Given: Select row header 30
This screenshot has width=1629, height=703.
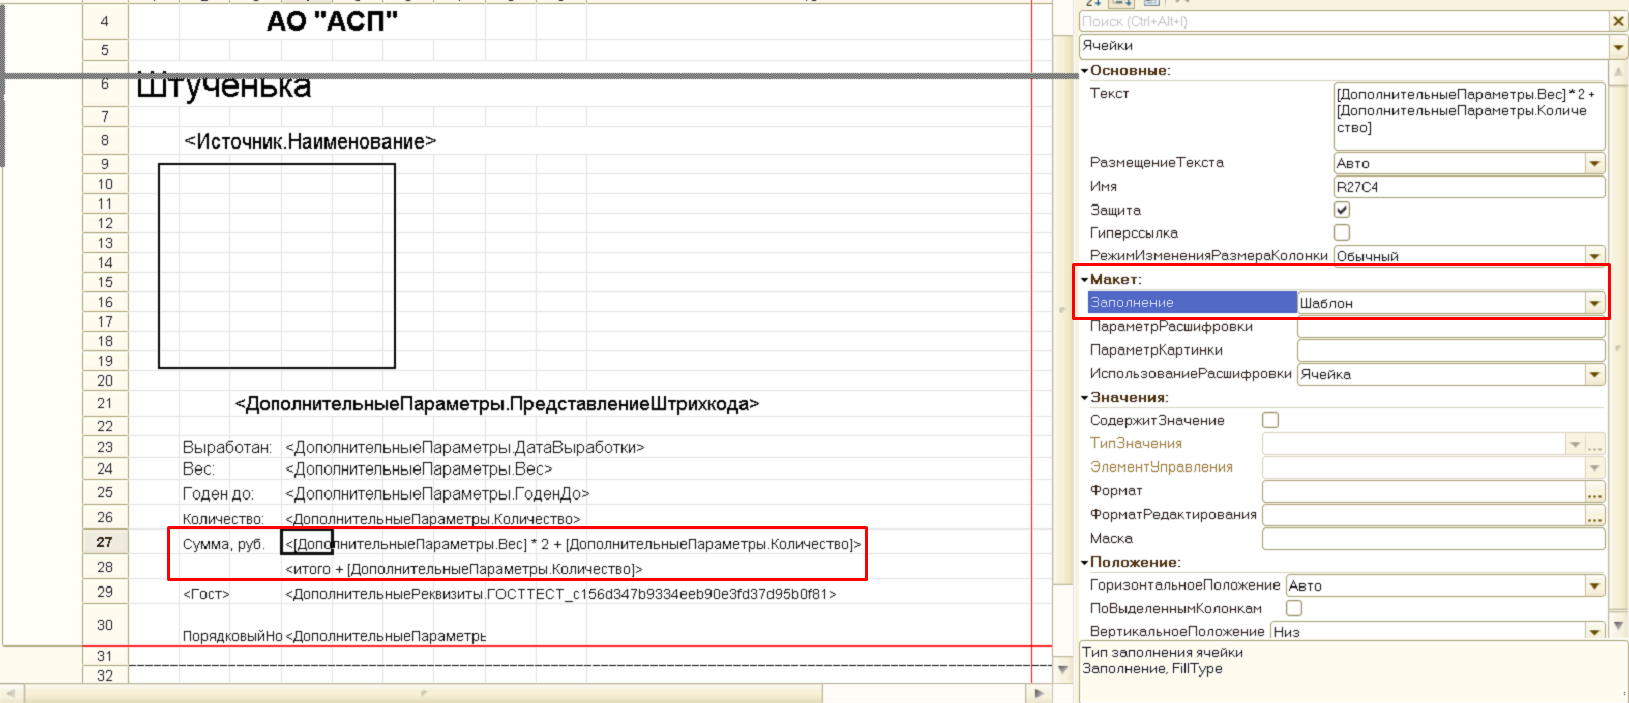Looking at the screenshot, I should 105,625.
